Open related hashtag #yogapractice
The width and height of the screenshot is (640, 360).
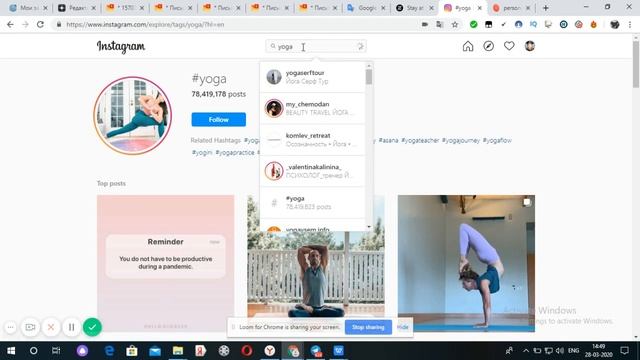[235, 153]
